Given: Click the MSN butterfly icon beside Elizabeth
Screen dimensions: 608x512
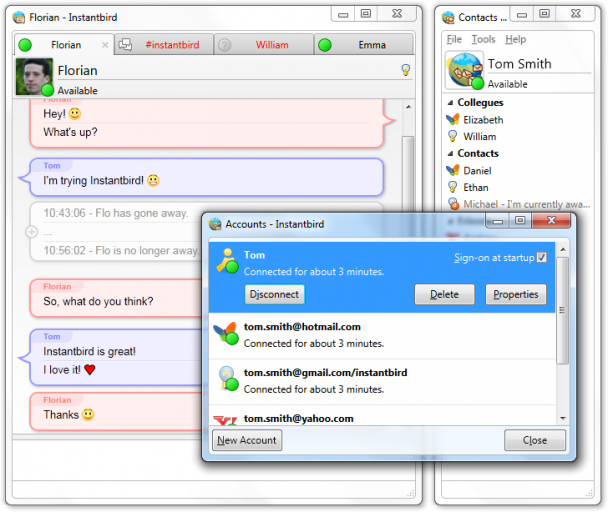Looking at the screenshot, I should (453, 119).
